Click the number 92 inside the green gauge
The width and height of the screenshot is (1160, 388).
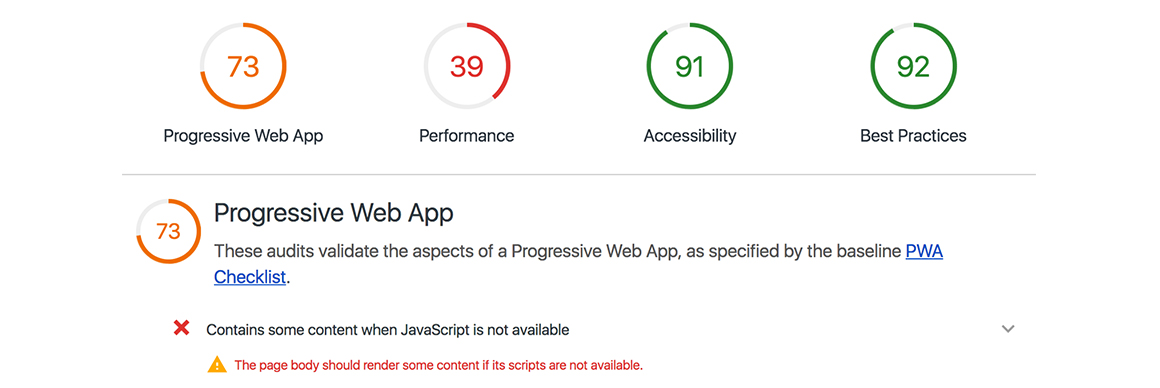click(913, 67)
